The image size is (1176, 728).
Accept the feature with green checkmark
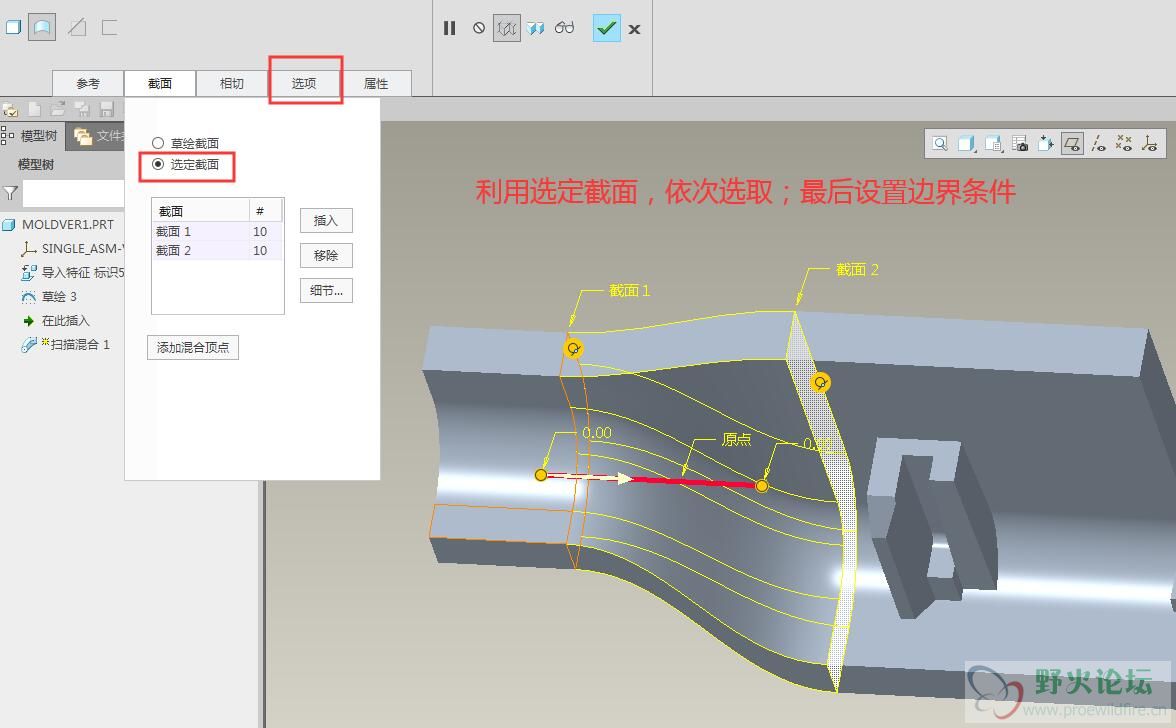tap(606, 28)
